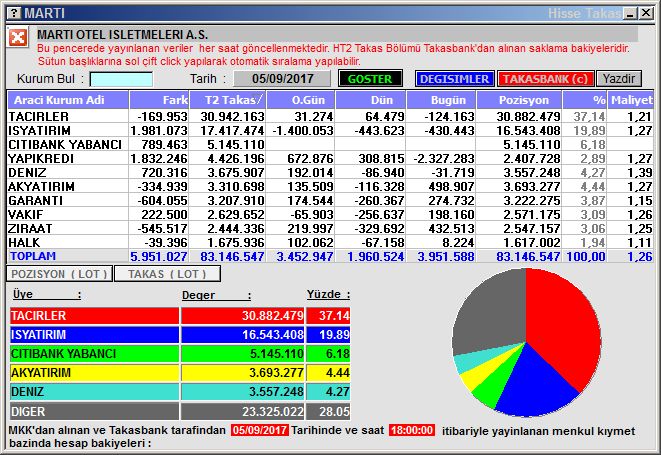Select DENIZ row in table
This screenshot has width=661, height=455.
[330, 172]
